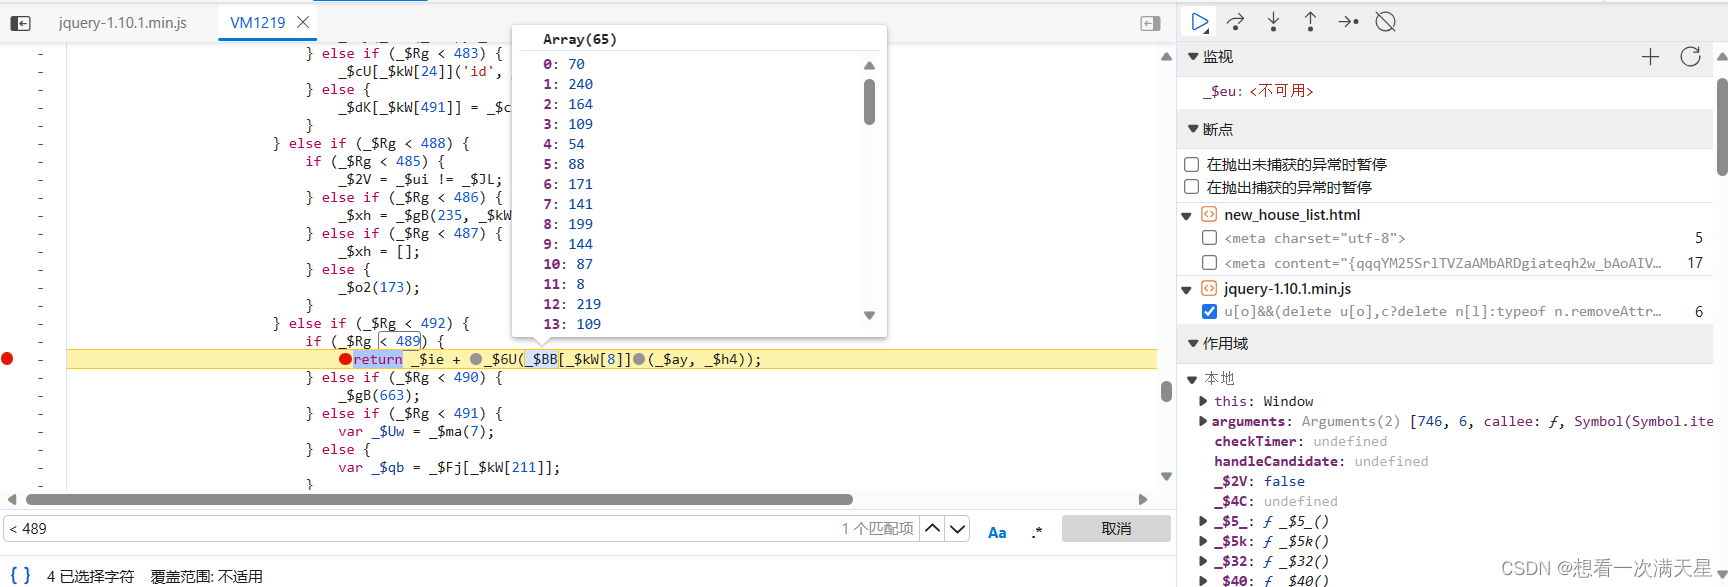This screenshot has width=1728, height=587.
Task: Click the Step icon
Action: (x=1348, y=22)
